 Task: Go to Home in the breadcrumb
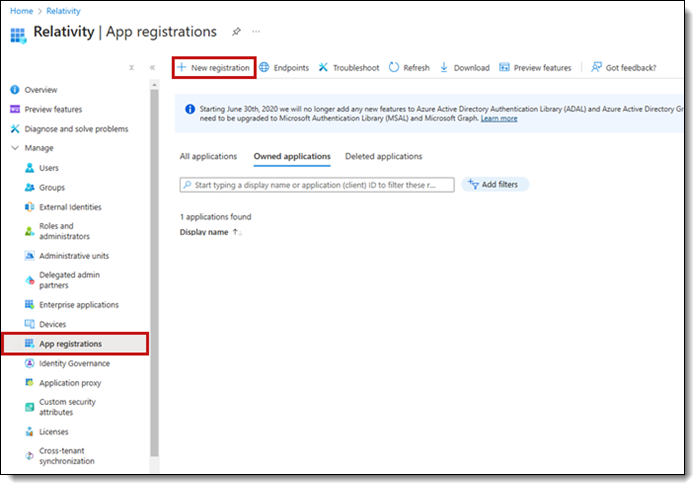pos(21,11)
